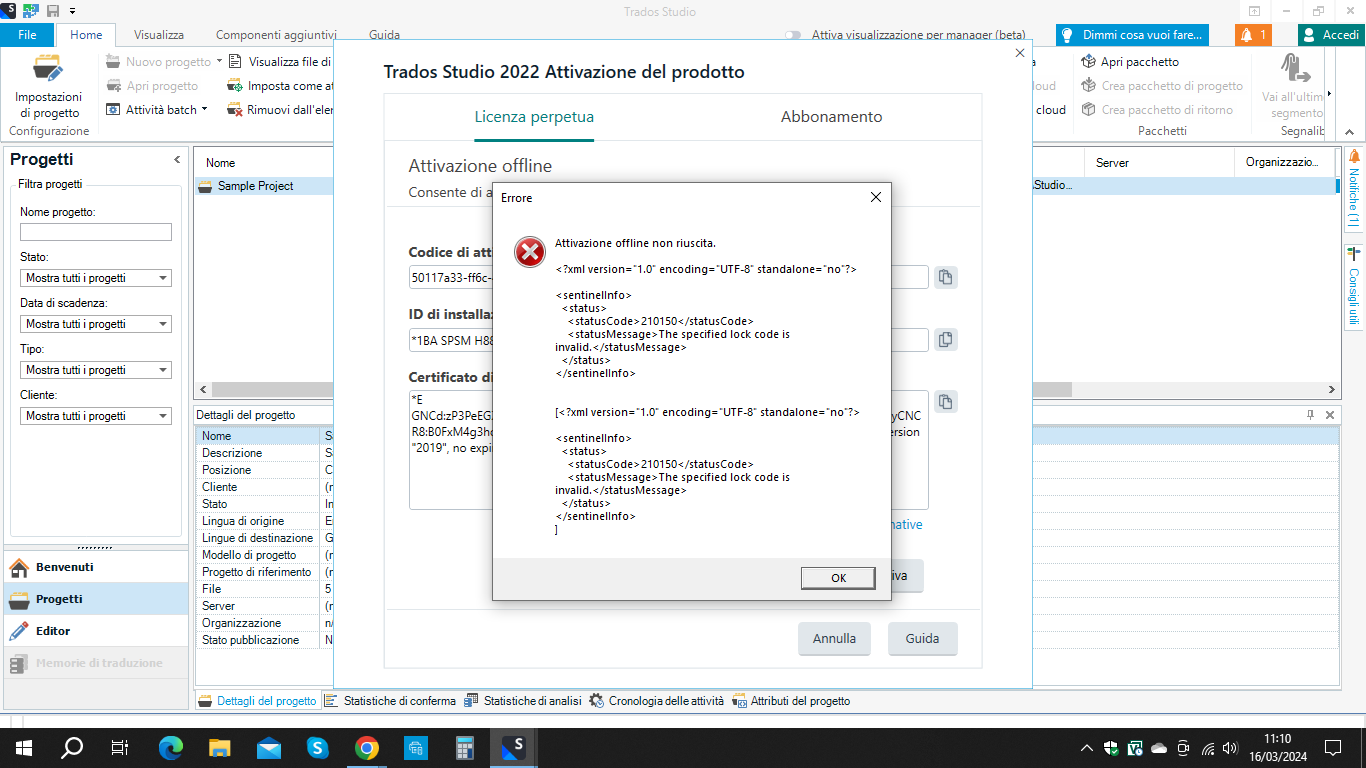Select the Statistiche di conferma tab
The image size is (1366, 768).
point(391,701)
